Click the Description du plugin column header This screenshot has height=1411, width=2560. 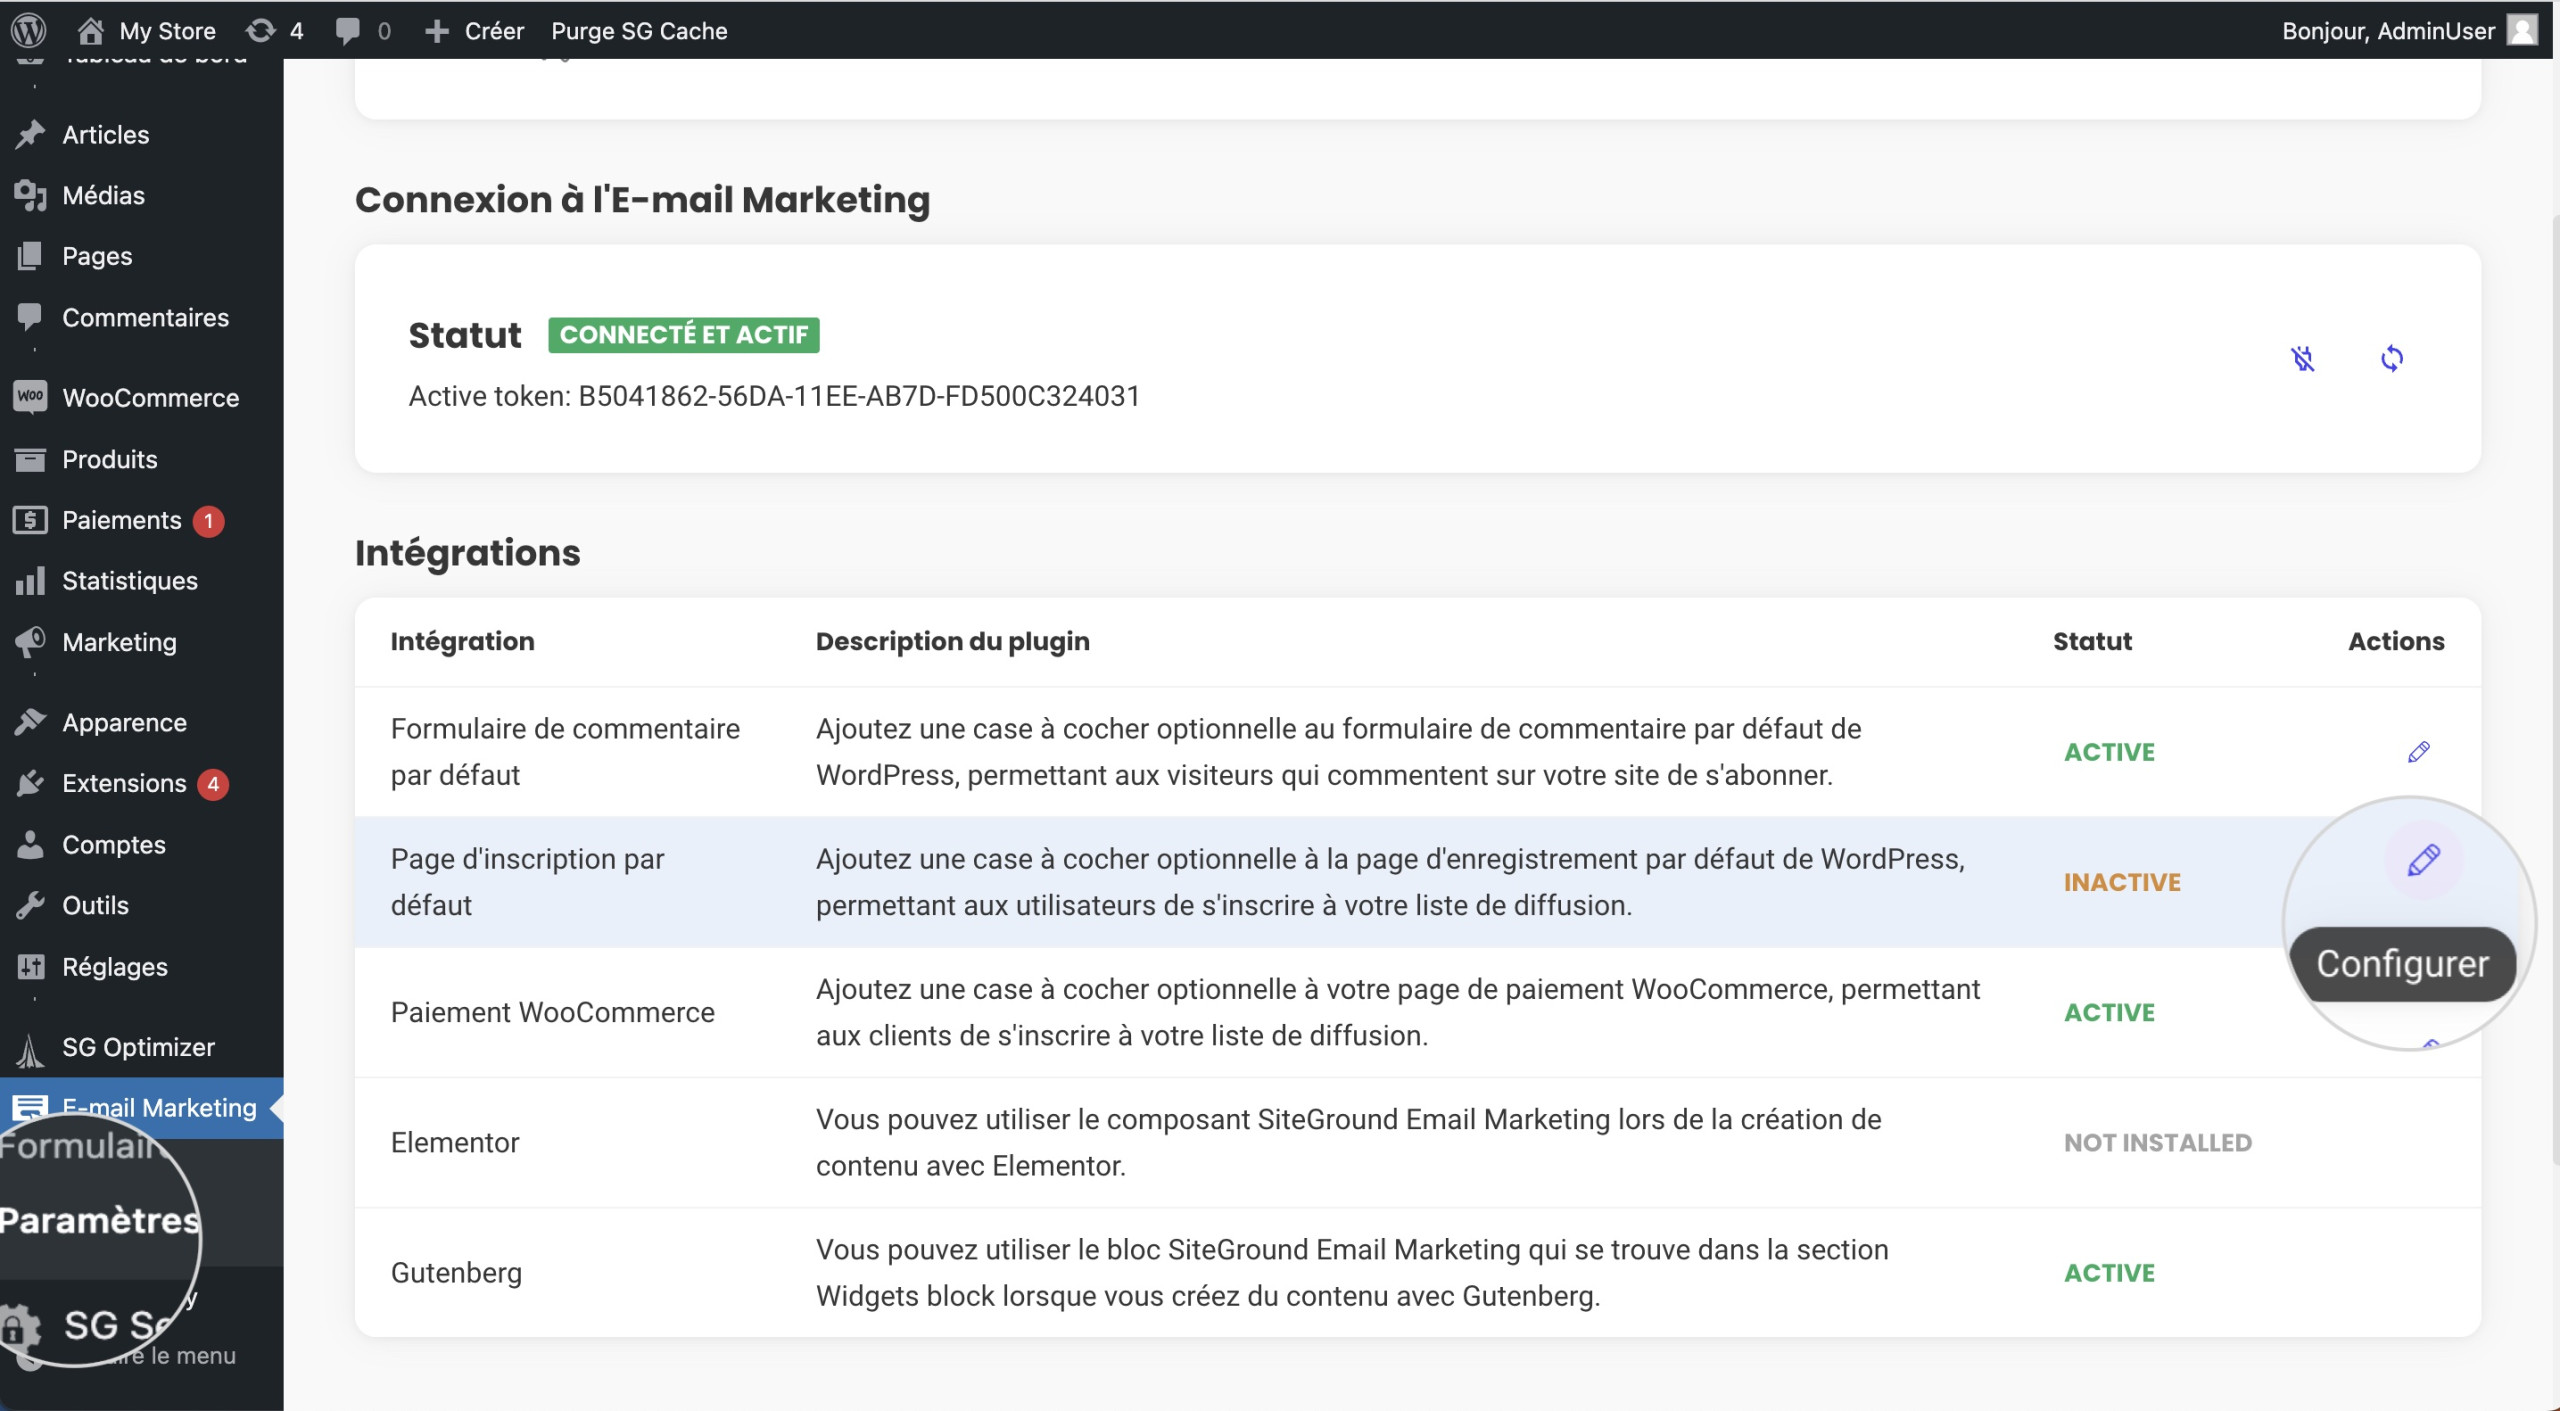pyautogui.click(x=952, y=641)
